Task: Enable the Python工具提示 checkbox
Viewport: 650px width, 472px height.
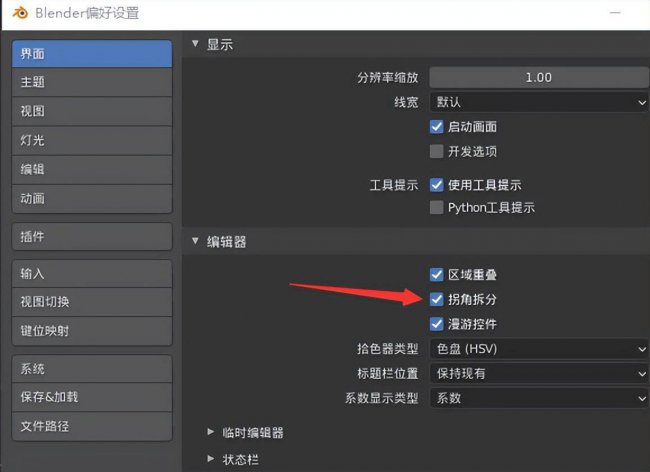Action: tap(437, 207)
